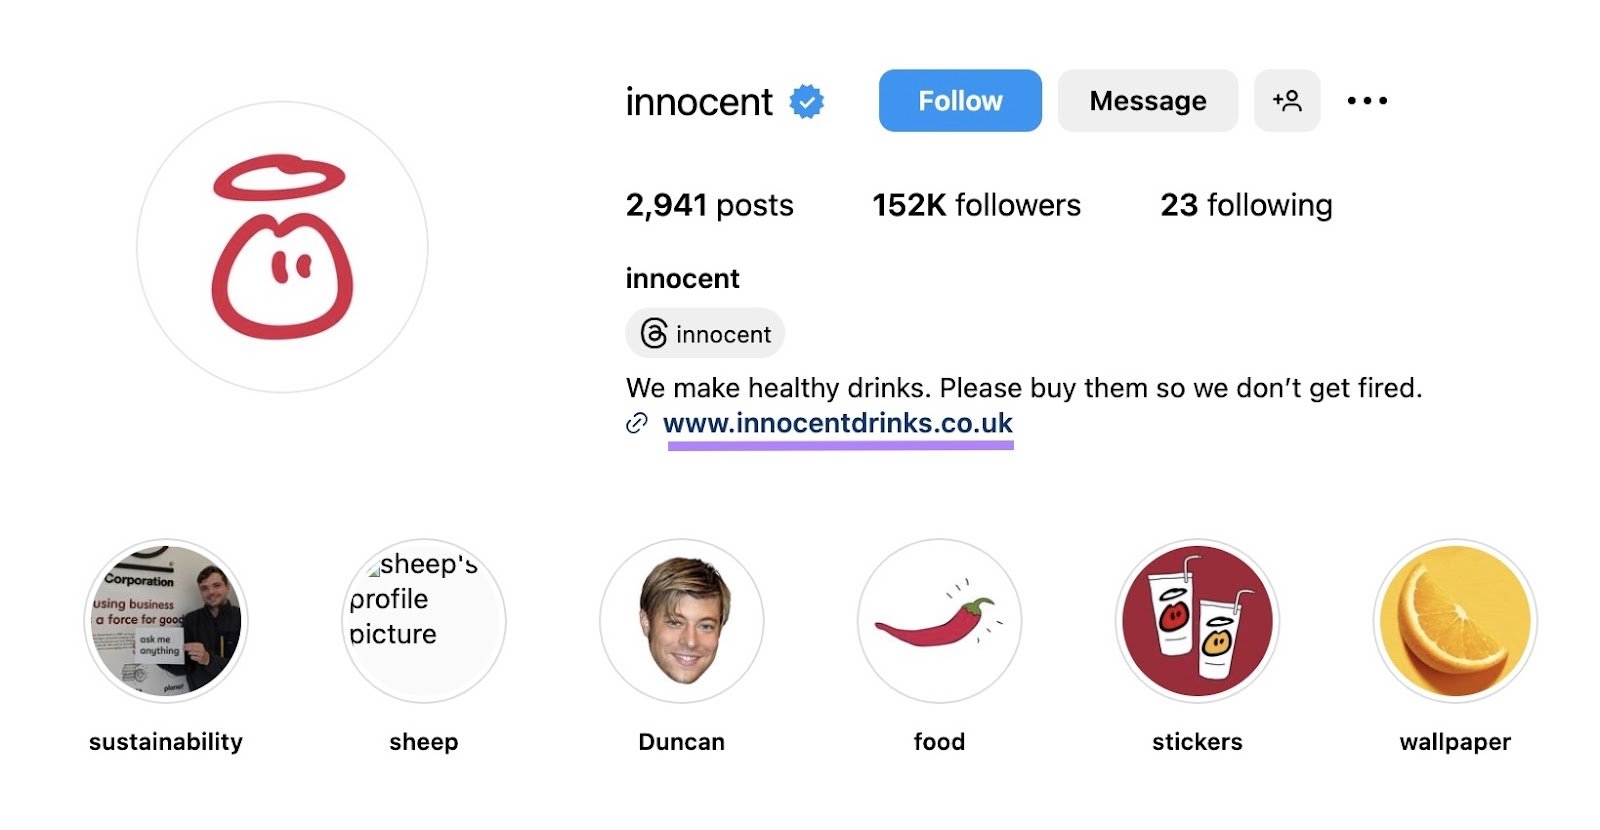
Task: Click the chain link icon before the website URL
Action: (637, 423)
